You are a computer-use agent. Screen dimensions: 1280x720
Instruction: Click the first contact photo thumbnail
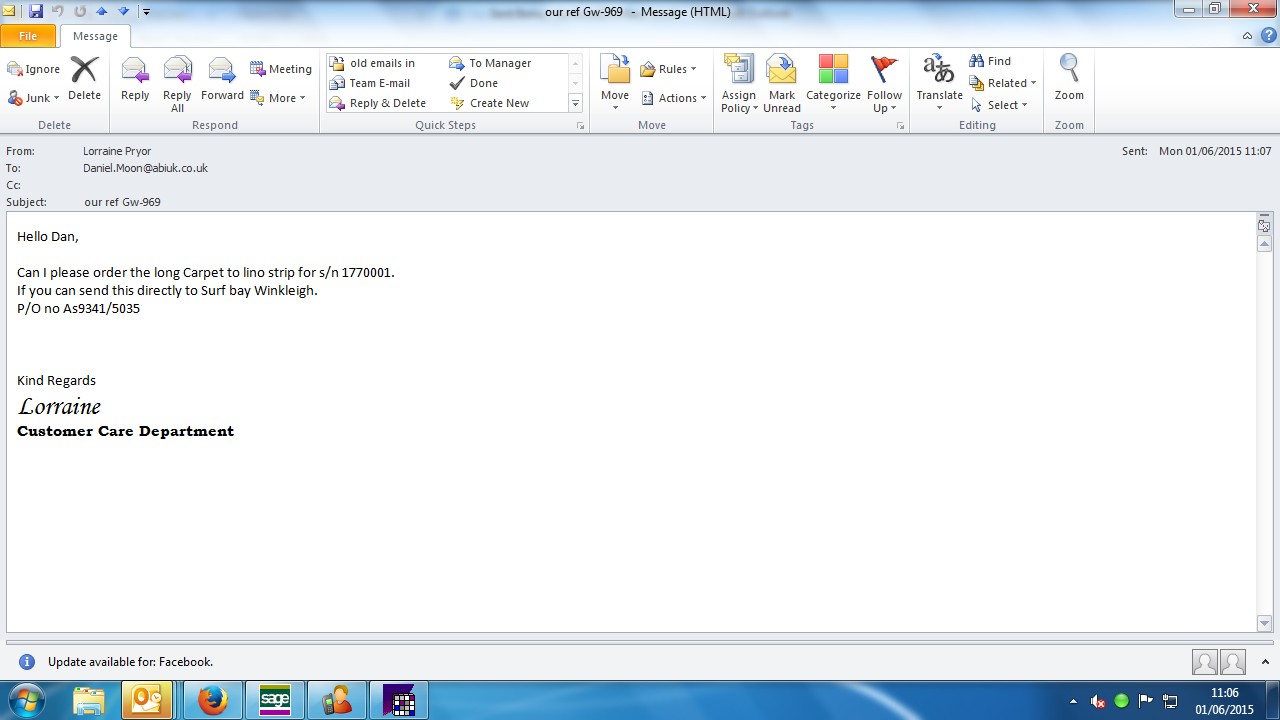coord(1205,662)
